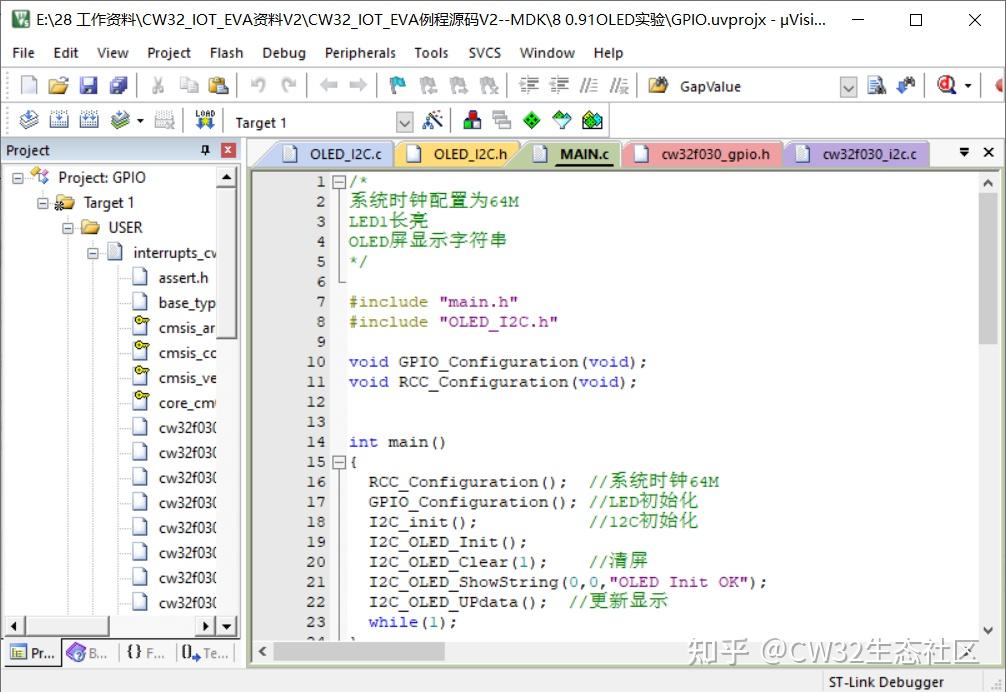
Task: Cut selection with scissors icon
Action: coord(158,85)
